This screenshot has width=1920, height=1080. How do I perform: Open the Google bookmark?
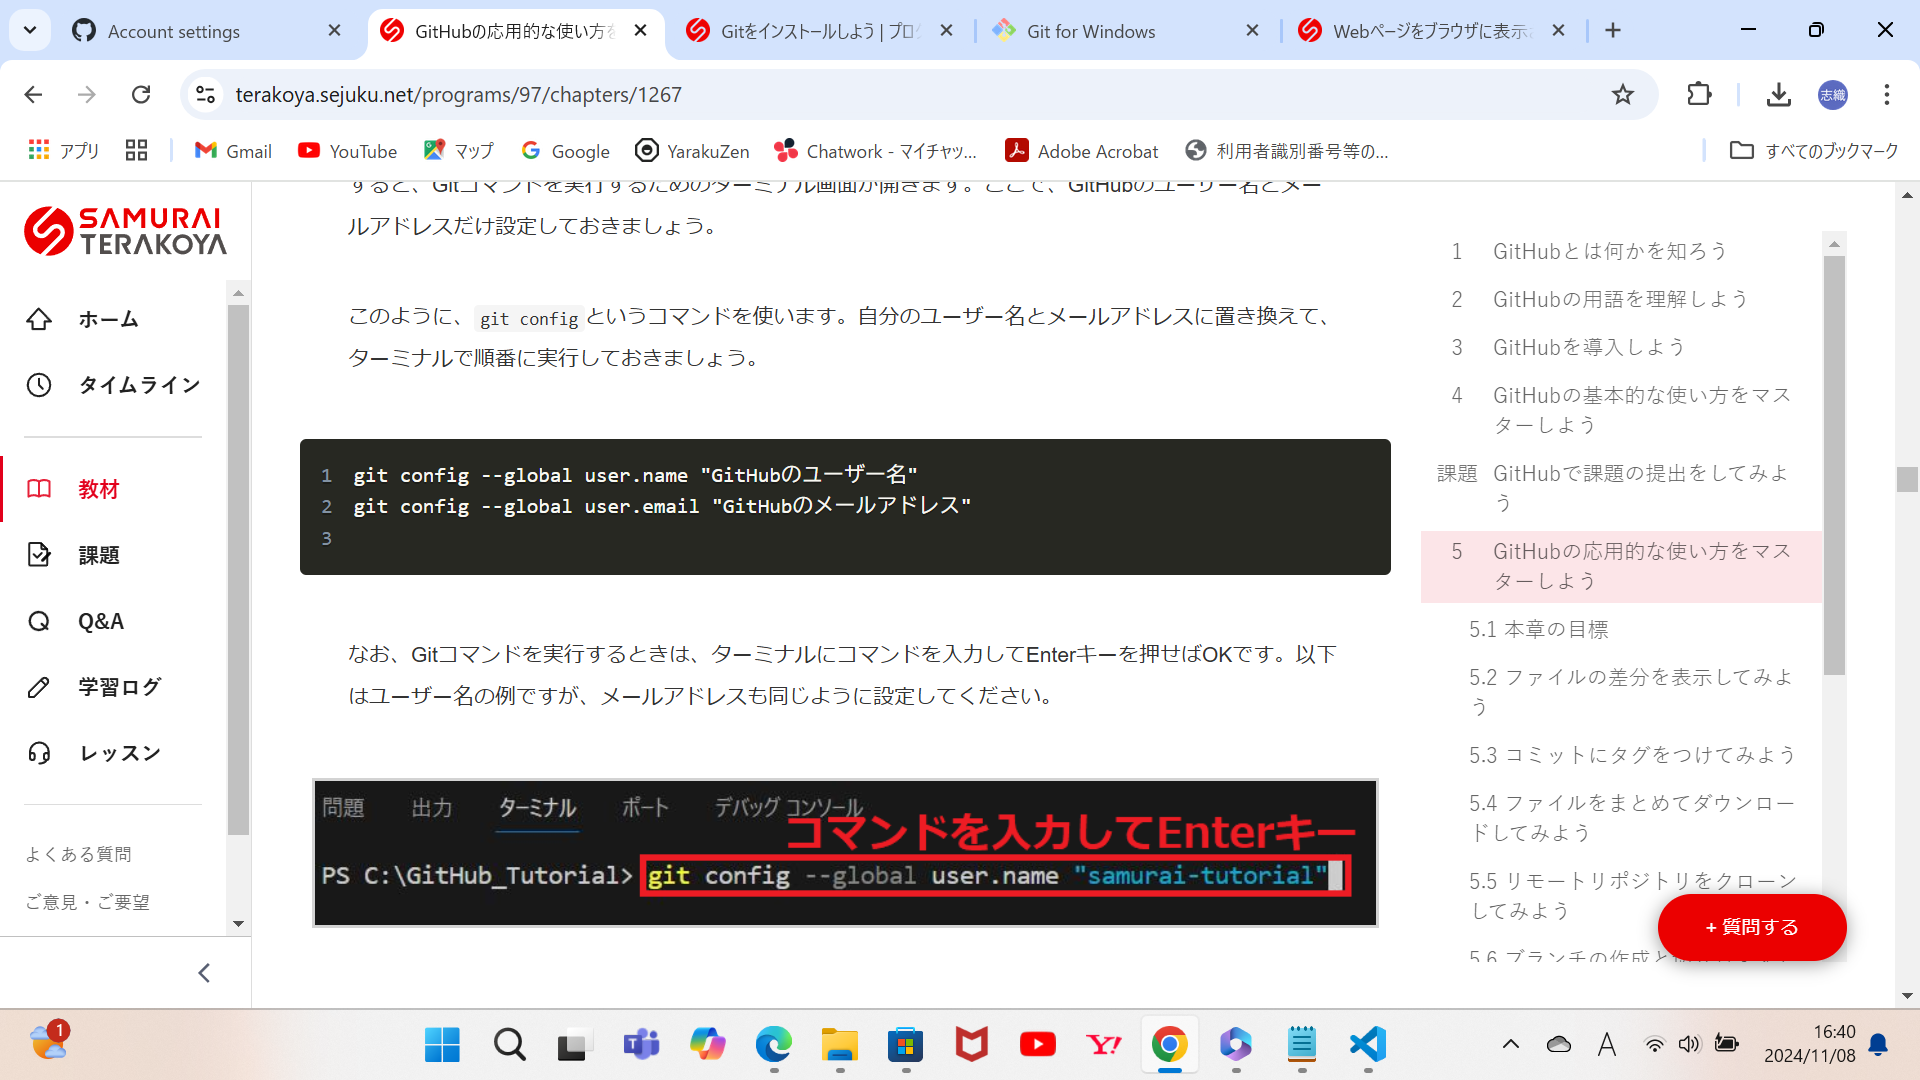[x=565, y=151]
